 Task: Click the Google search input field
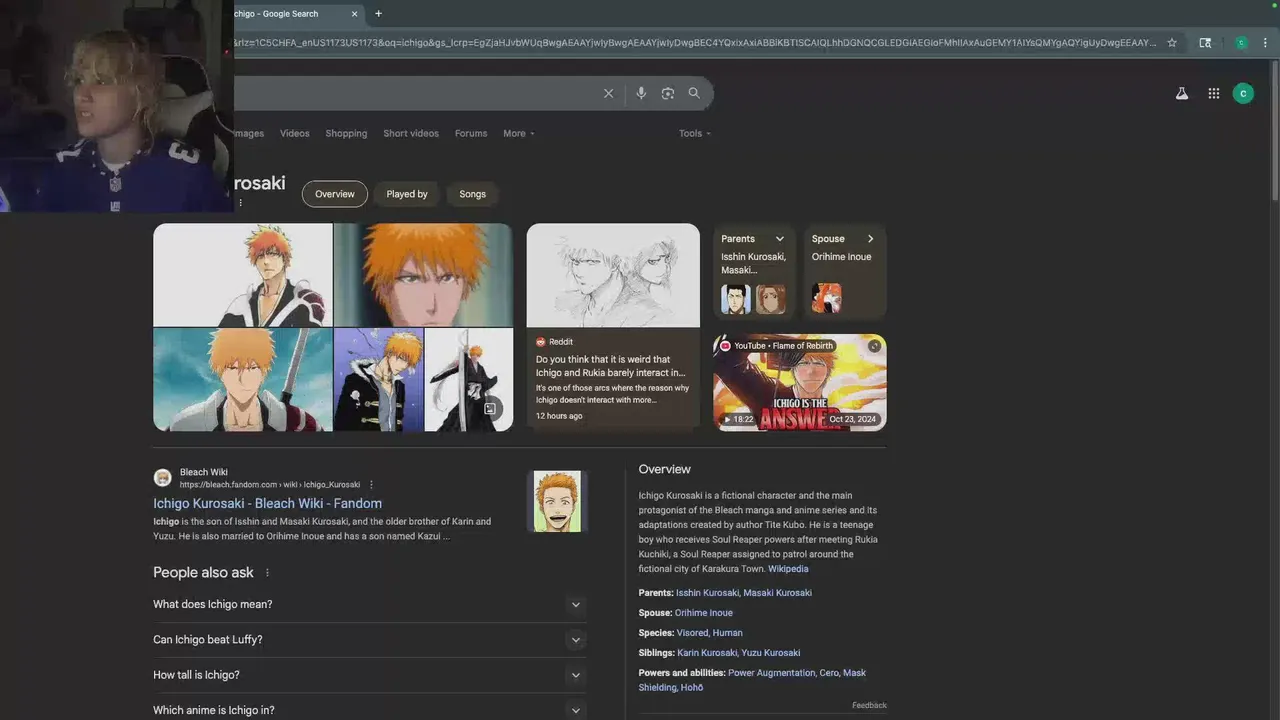tap(415, 93)
